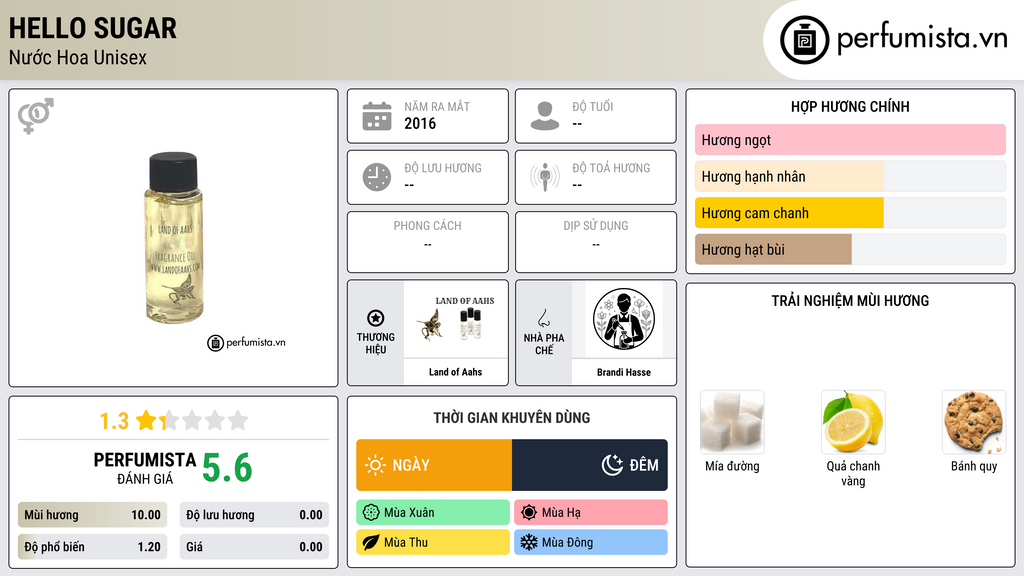Click the TRẢI NGHIỆM MÙI HƯƠNG heading
Image resolution: width=1024 pixels, height=576 pixels.
(850, 300)
